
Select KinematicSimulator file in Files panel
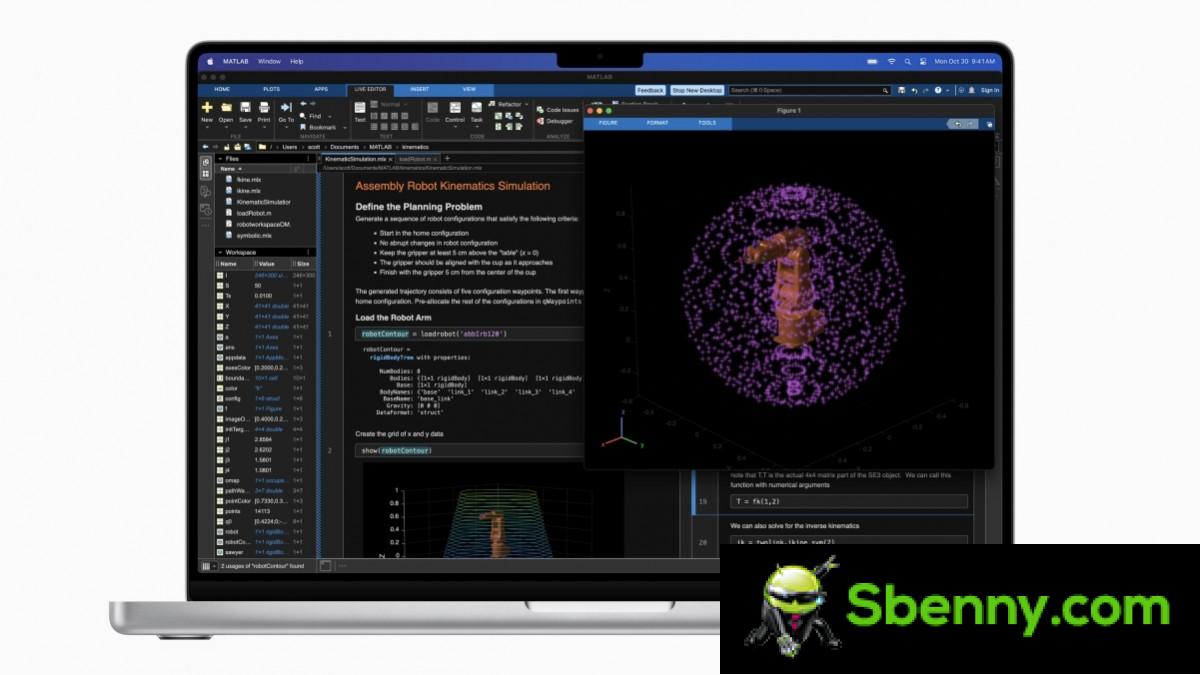coord(263,201)
